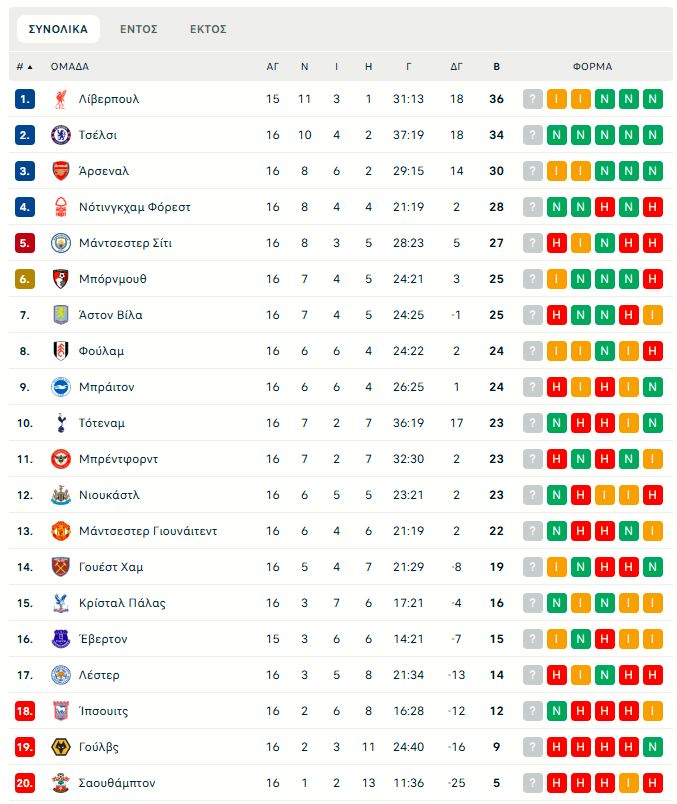Screen dimensions: 677x804
Task: Click the red position 18 badge
Action: pos(25,711)
